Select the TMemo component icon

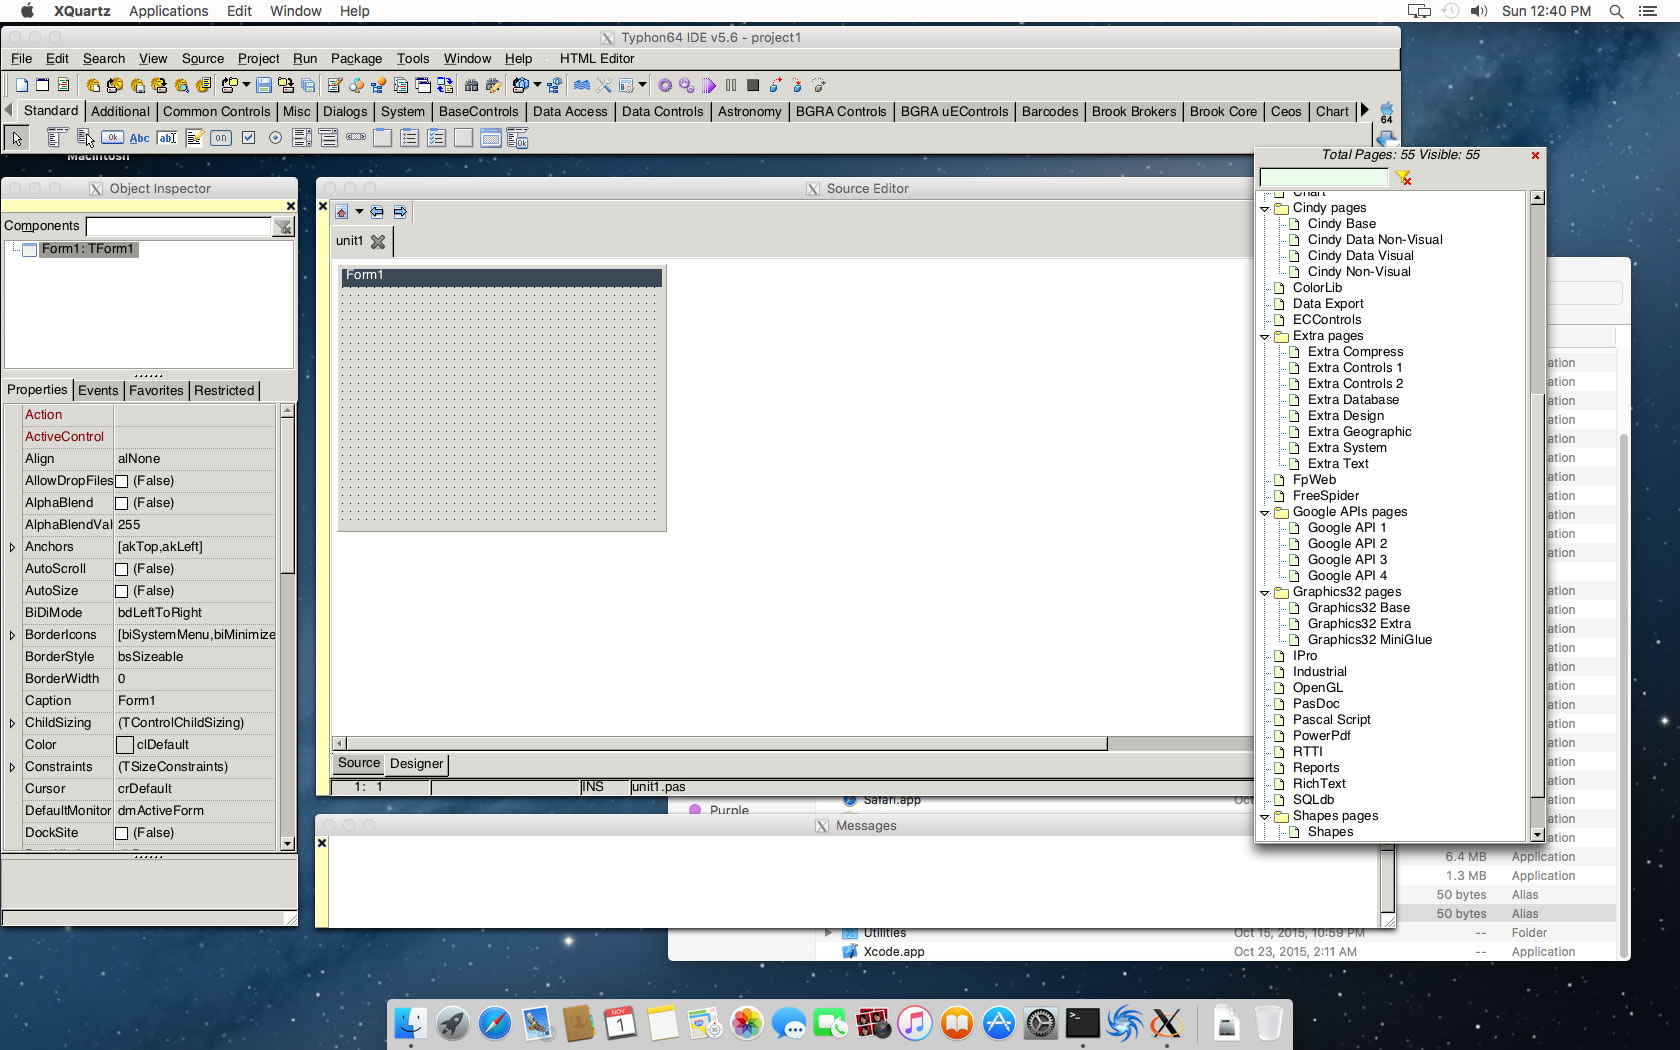[x=194, y=138]
